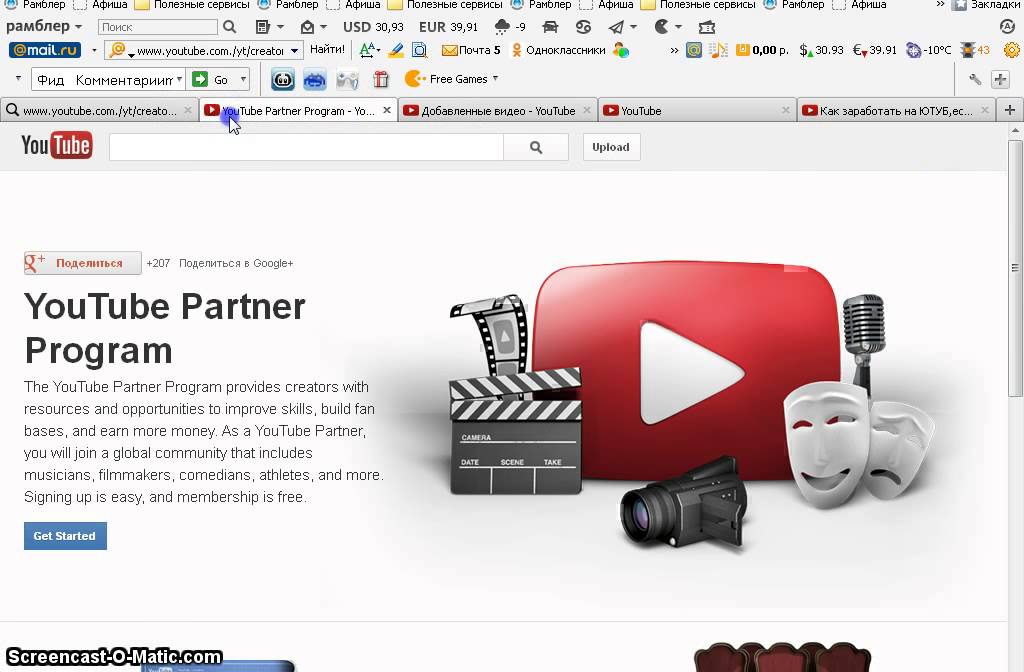
Task: Open the horoscope Cancer sign icon
Action: 583,27
